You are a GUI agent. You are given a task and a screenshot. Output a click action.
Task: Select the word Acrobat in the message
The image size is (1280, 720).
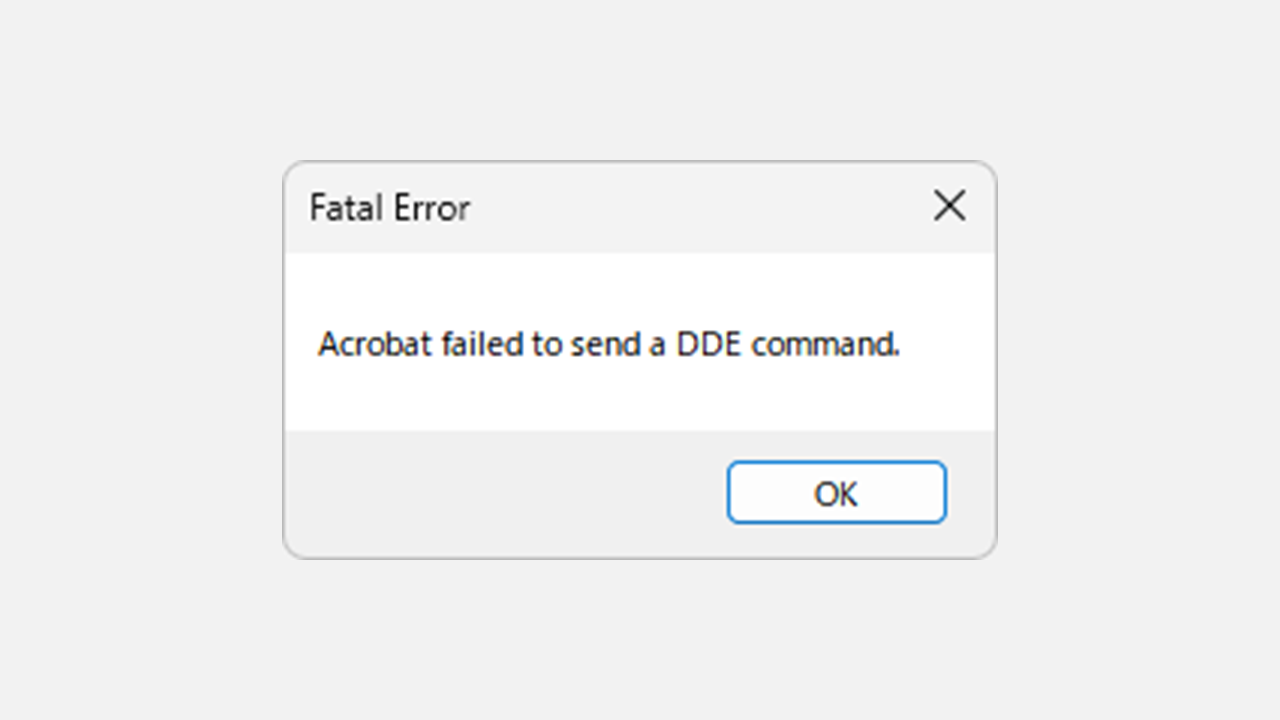tap(368, 344)
